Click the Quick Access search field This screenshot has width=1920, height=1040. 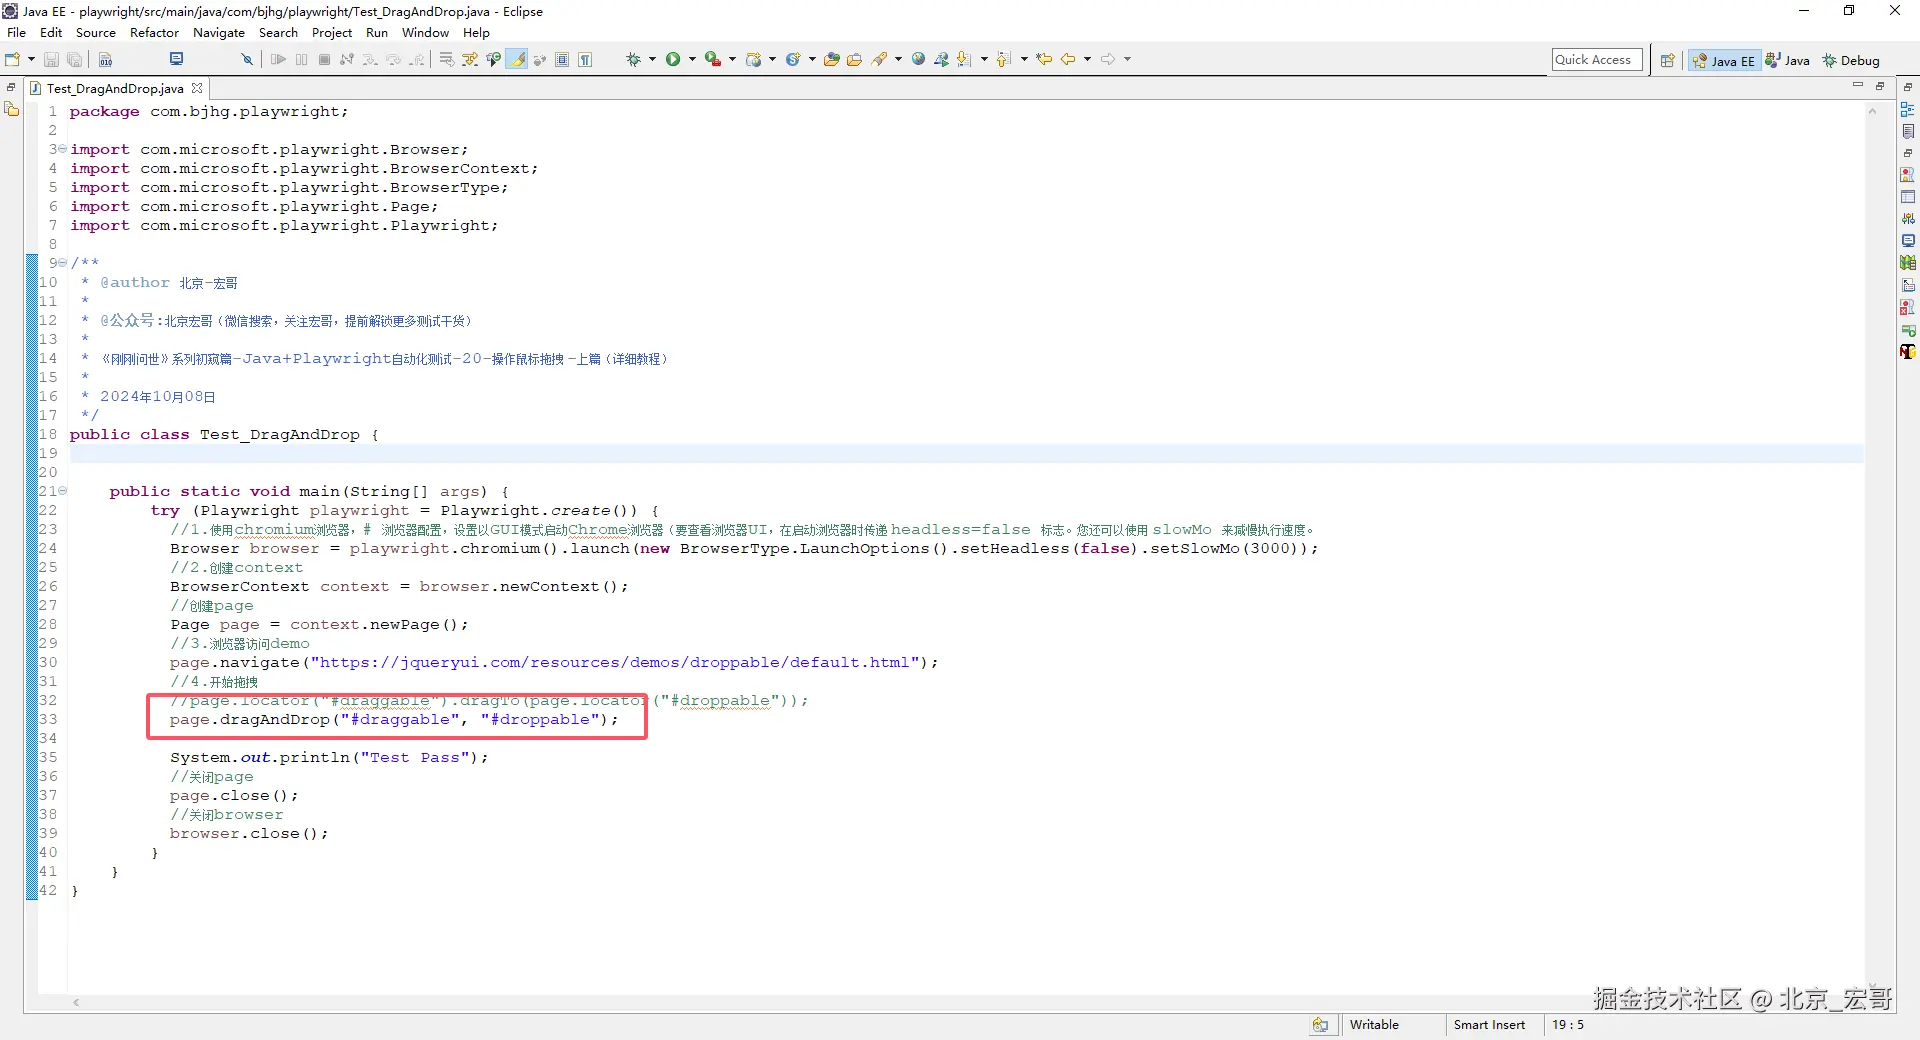coord(1597,60)
